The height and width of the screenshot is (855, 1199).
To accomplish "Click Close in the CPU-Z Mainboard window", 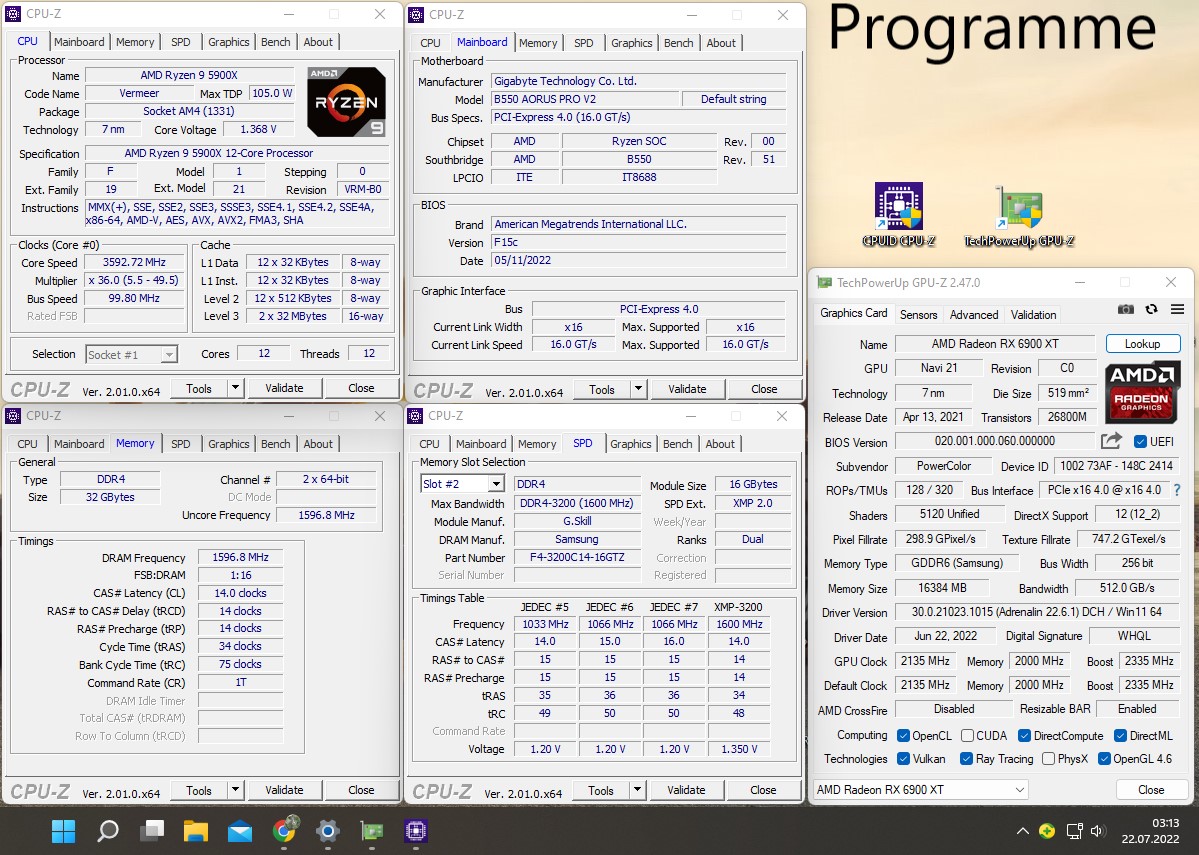I will (x=764, y=389).
